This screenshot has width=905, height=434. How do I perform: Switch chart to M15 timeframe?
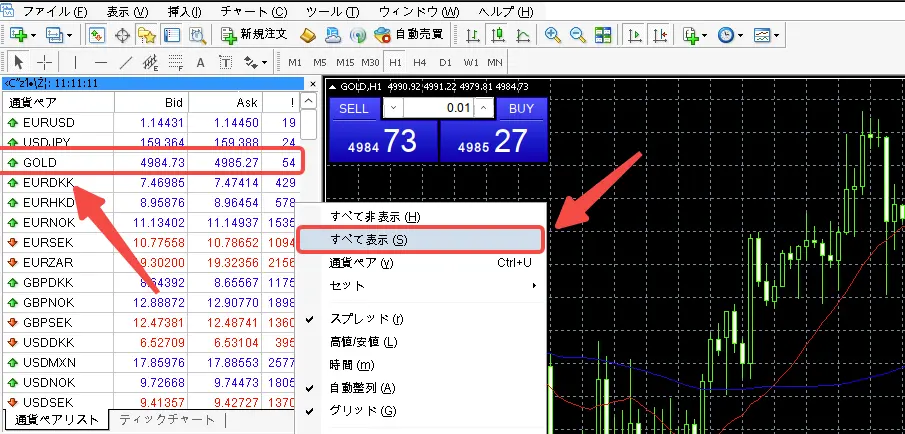(345, 62)
